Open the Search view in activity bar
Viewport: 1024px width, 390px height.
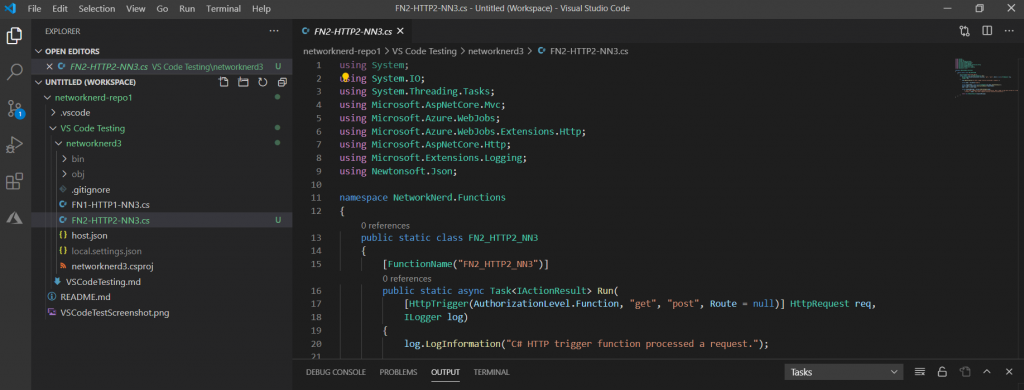click(x=14, y=72)
